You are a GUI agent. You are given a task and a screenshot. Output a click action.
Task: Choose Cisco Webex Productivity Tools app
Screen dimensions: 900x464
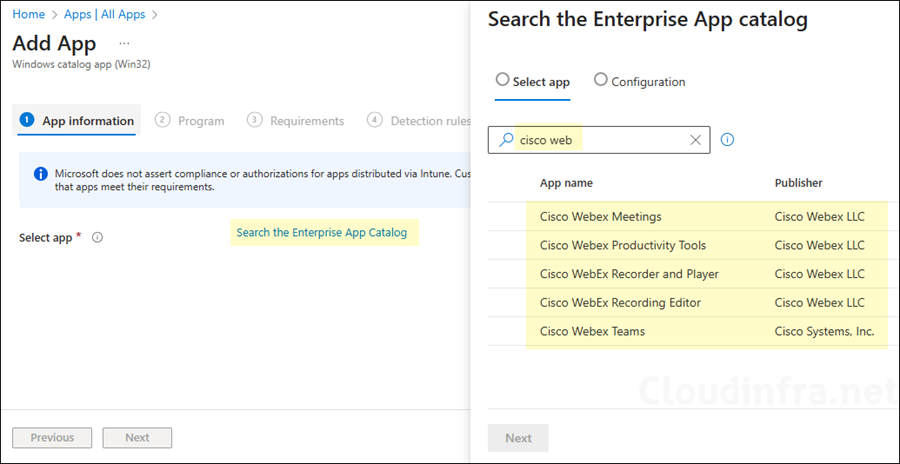[x=622, y=245]
